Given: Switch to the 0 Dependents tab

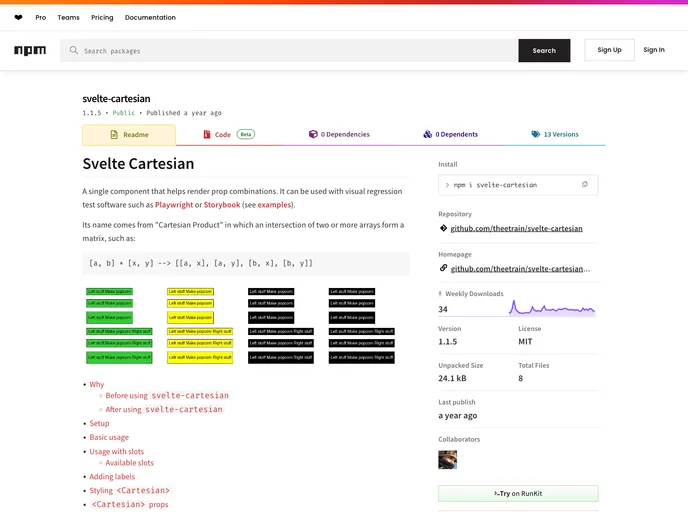Looking at the screenshot, I should 451,134.
